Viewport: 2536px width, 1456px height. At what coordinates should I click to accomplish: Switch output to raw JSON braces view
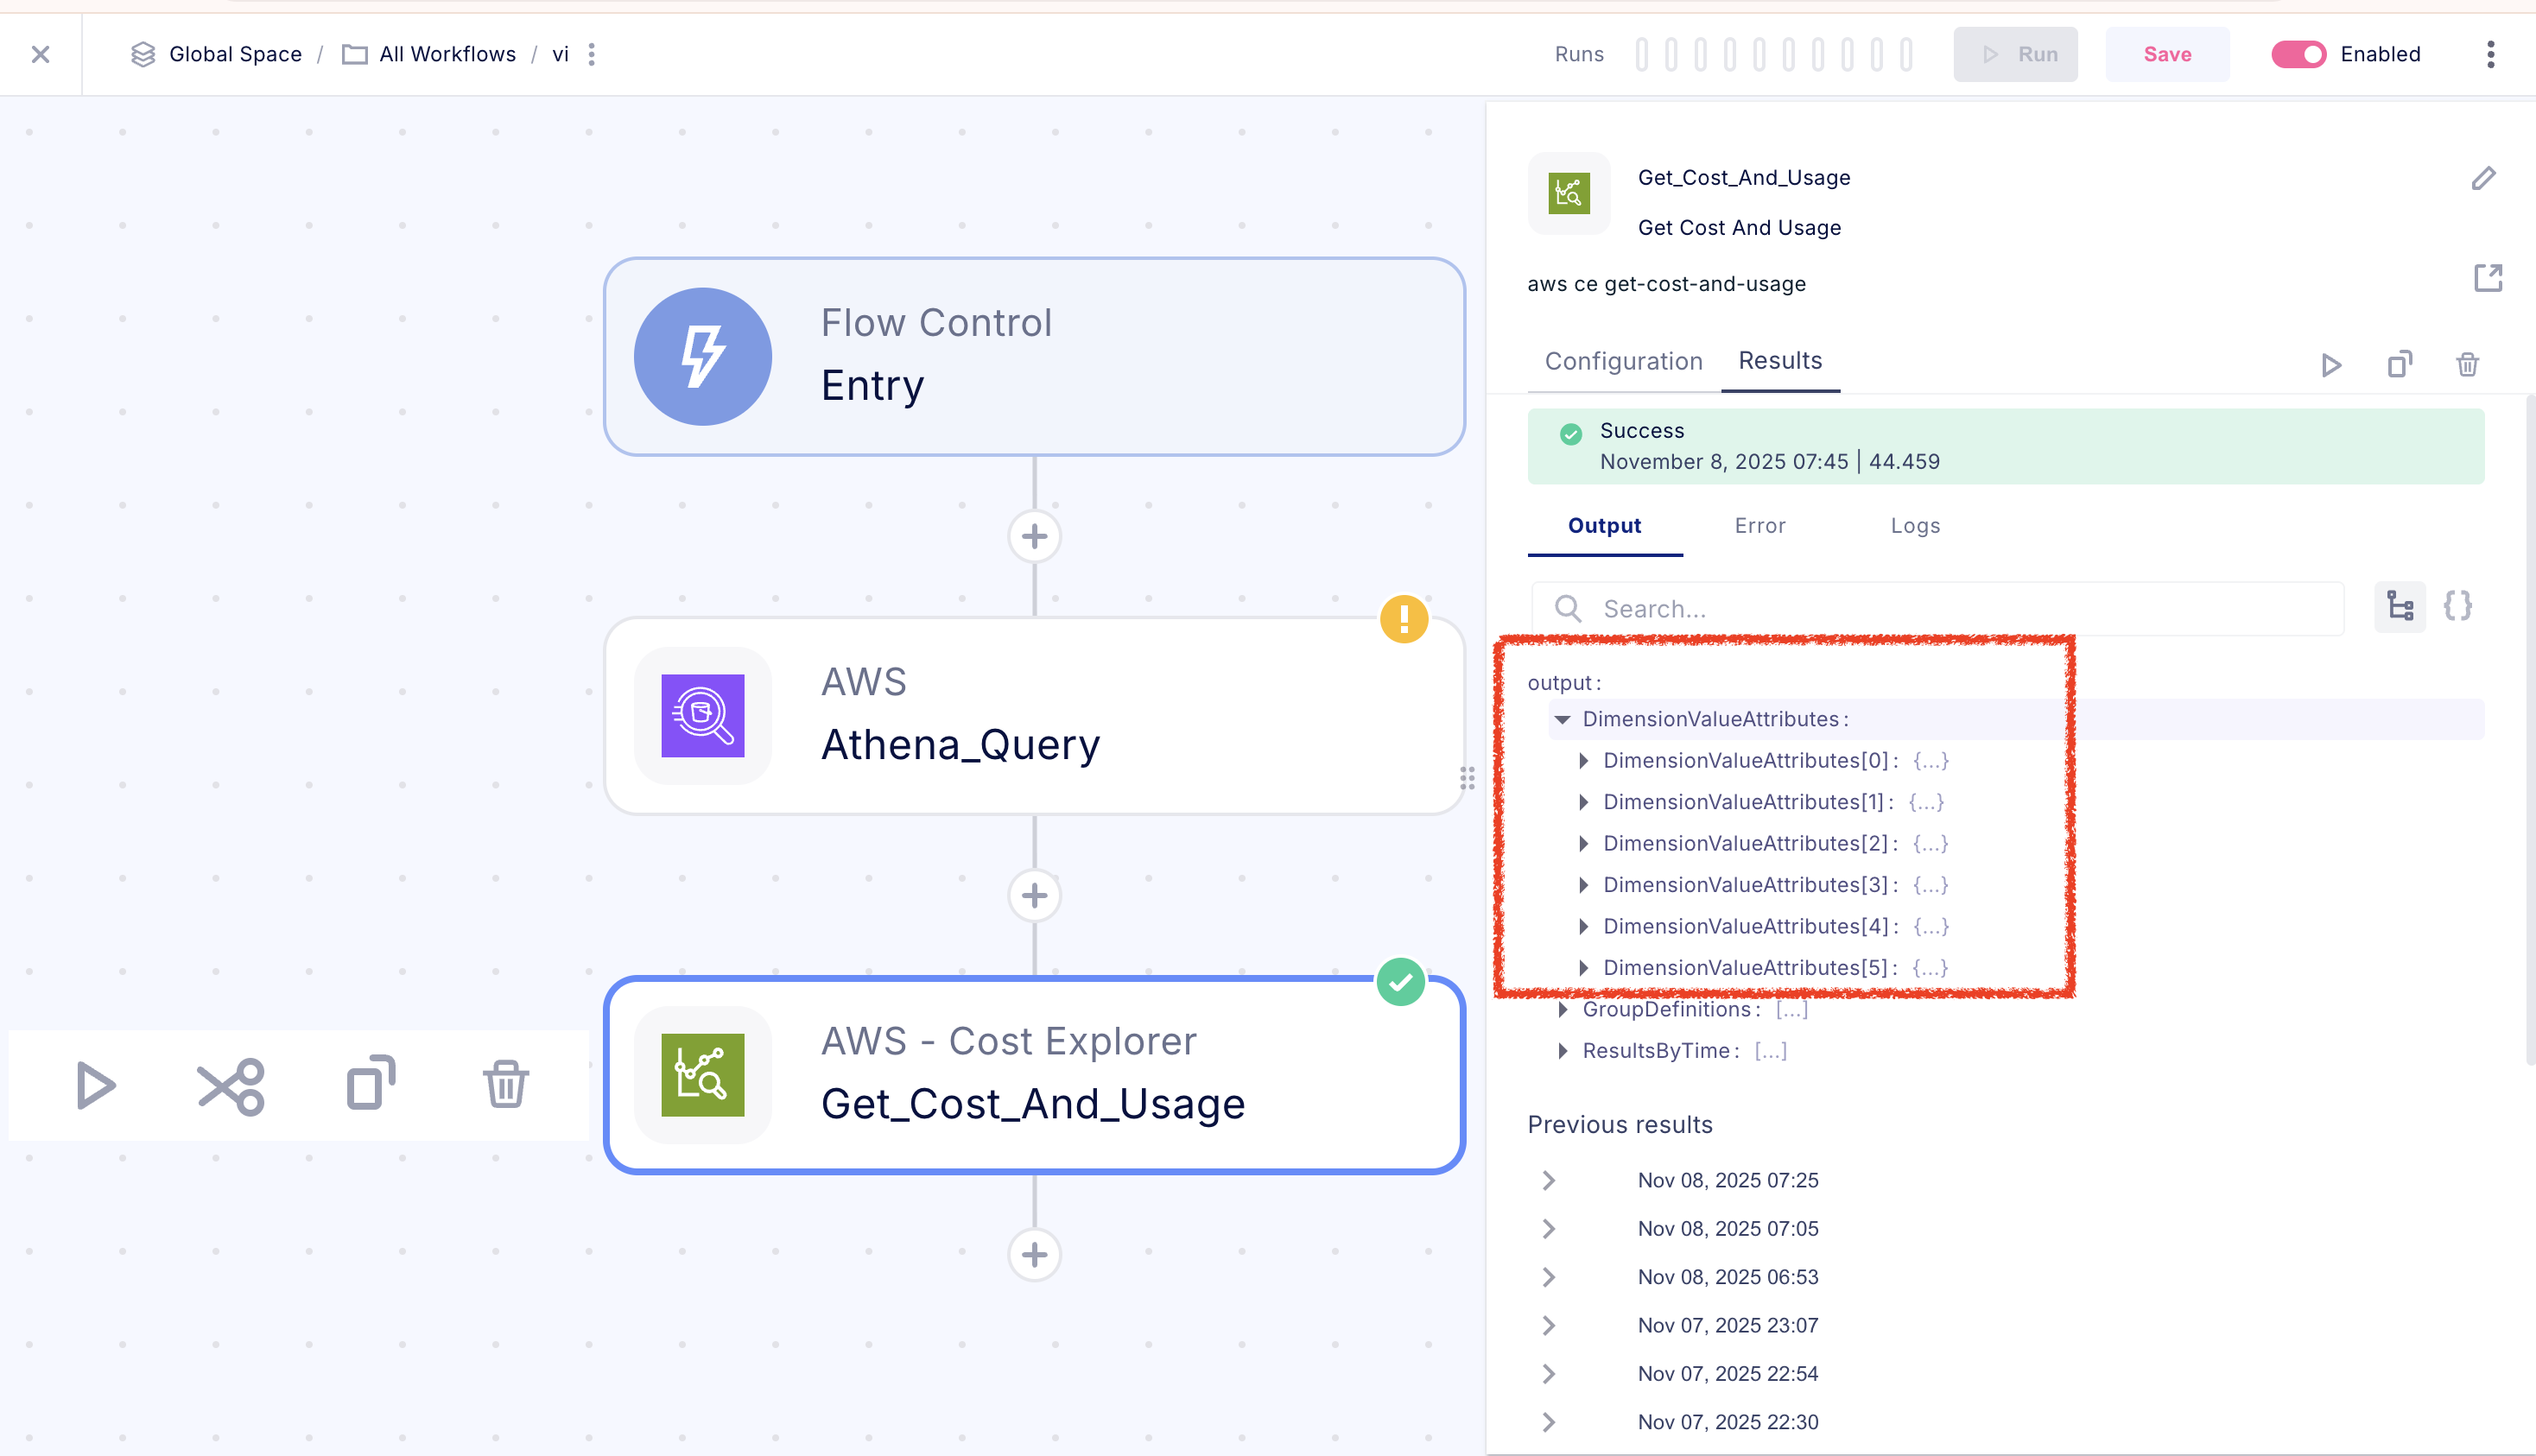tap(2457, 606)
